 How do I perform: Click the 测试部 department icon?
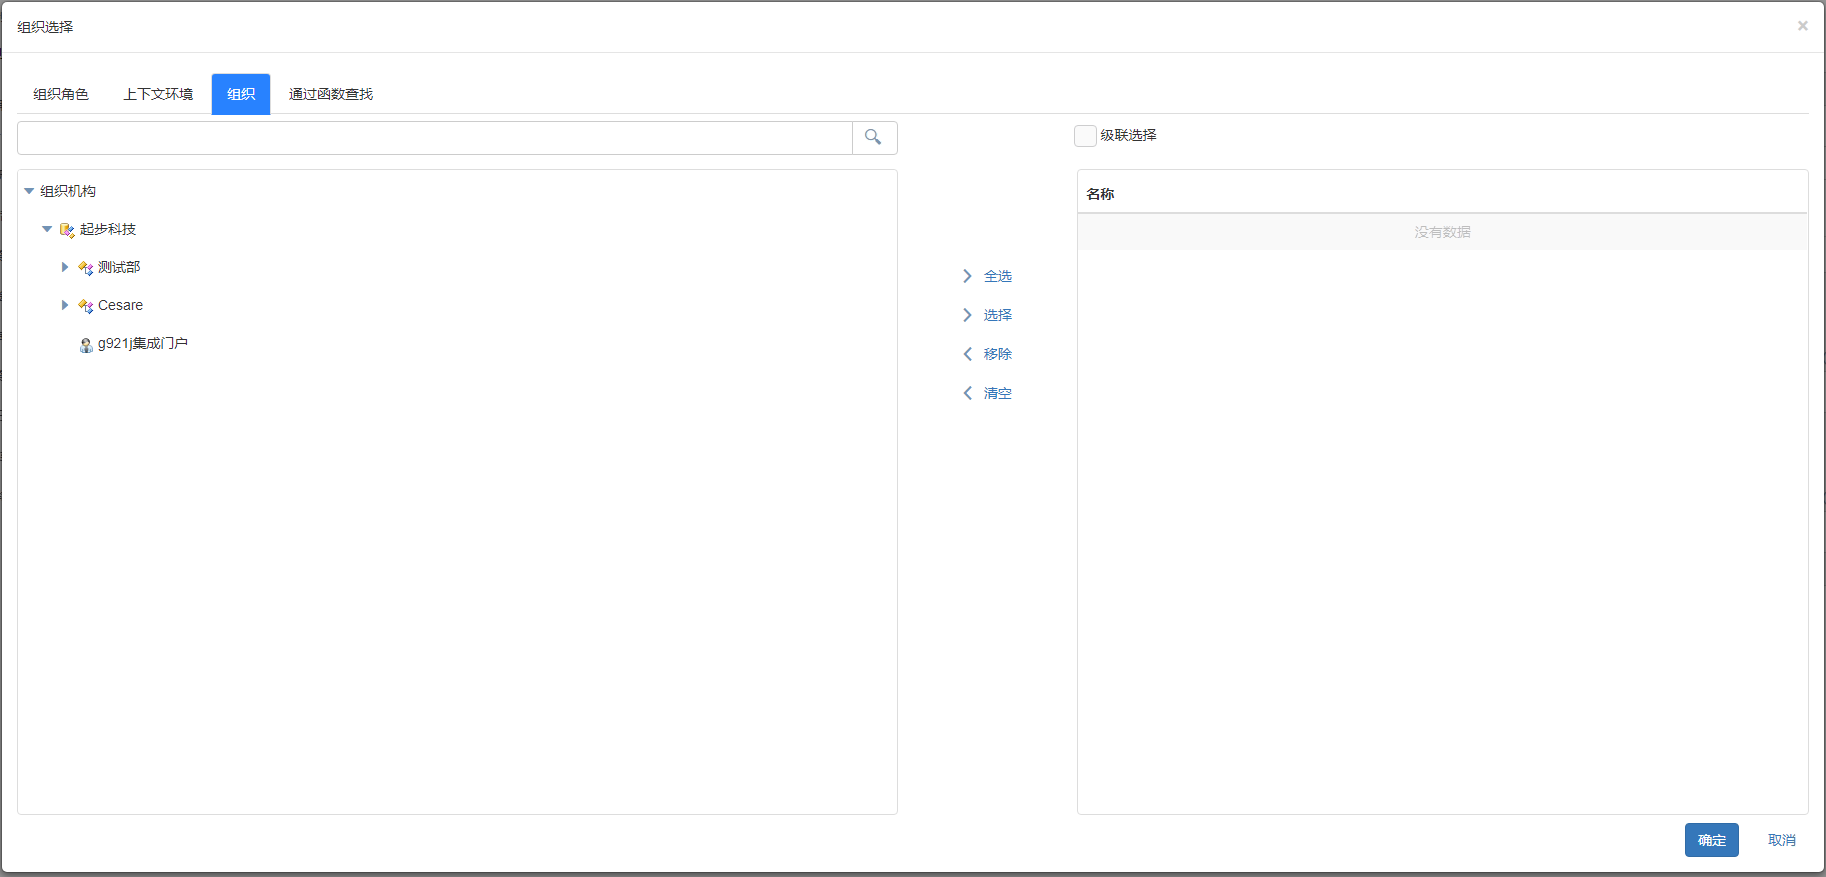(86, 268)
